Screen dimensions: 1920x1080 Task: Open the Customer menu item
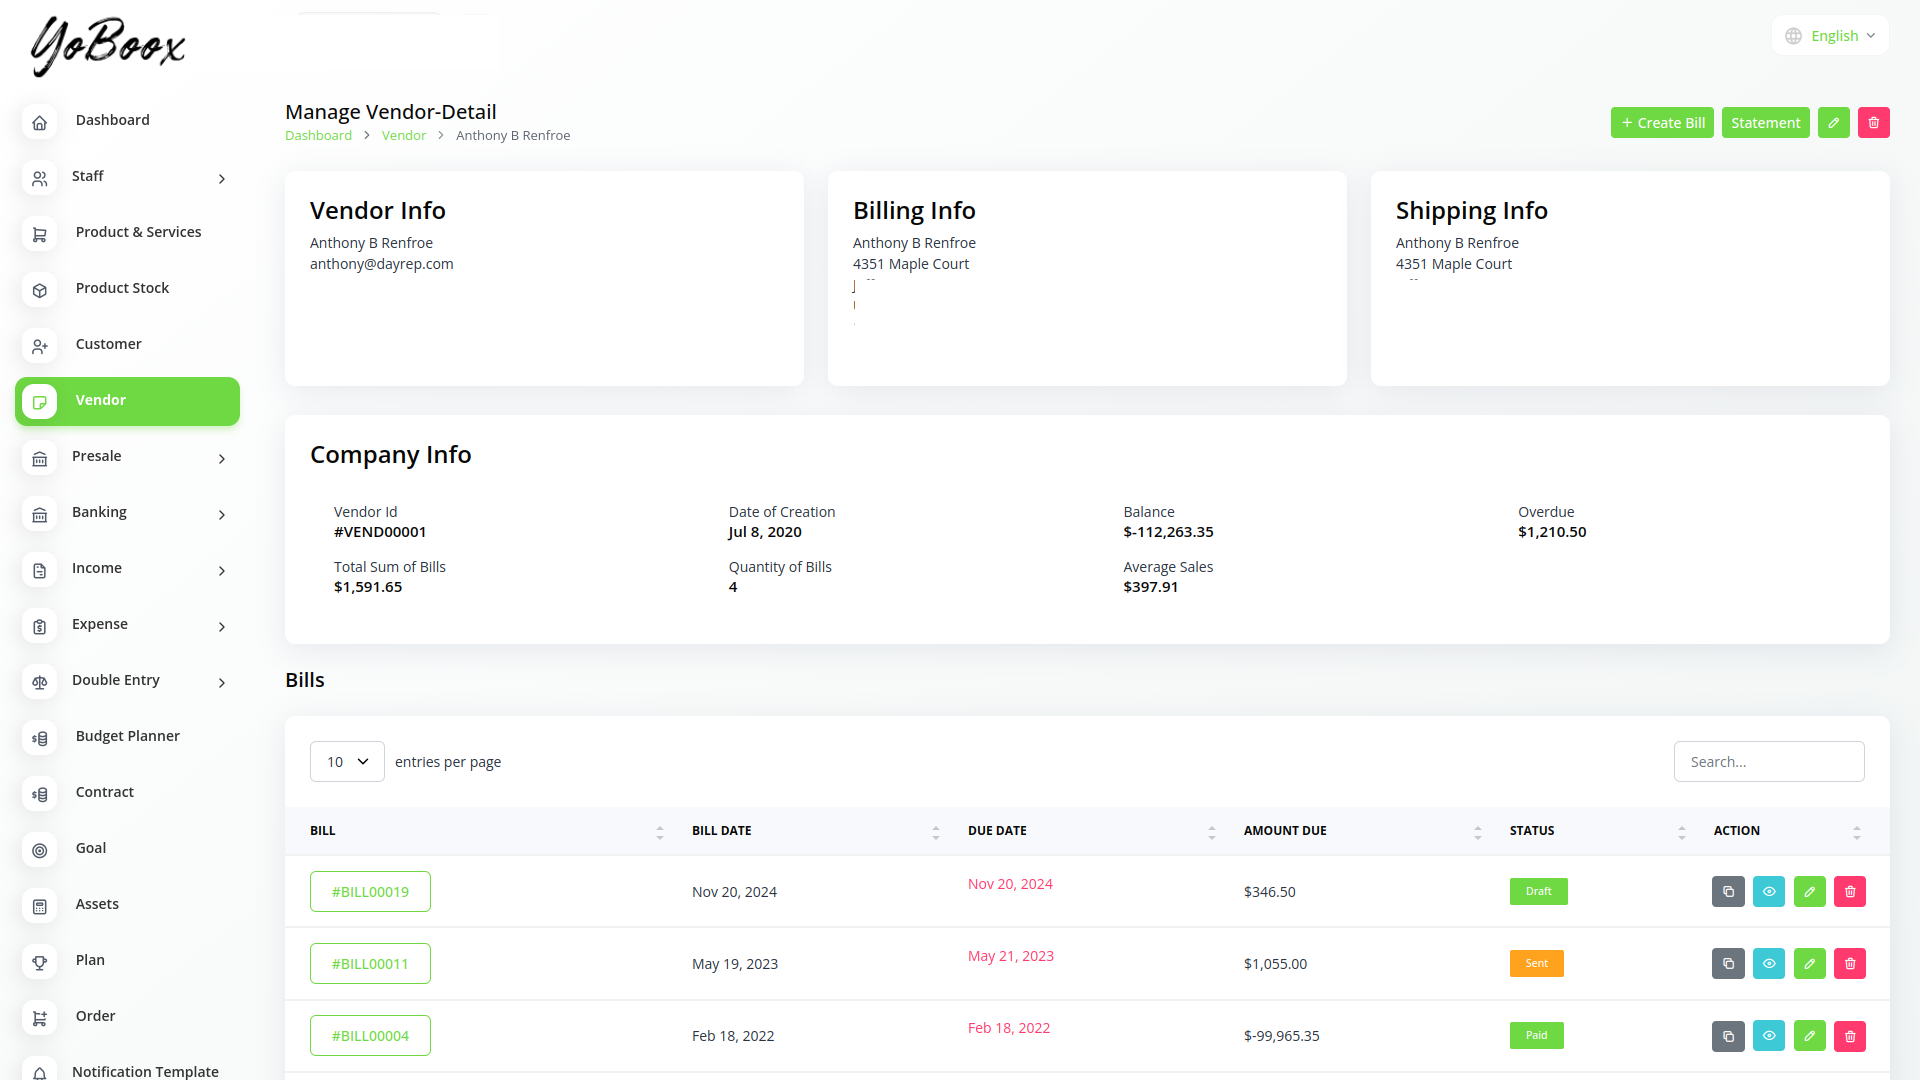click(108, 344)
